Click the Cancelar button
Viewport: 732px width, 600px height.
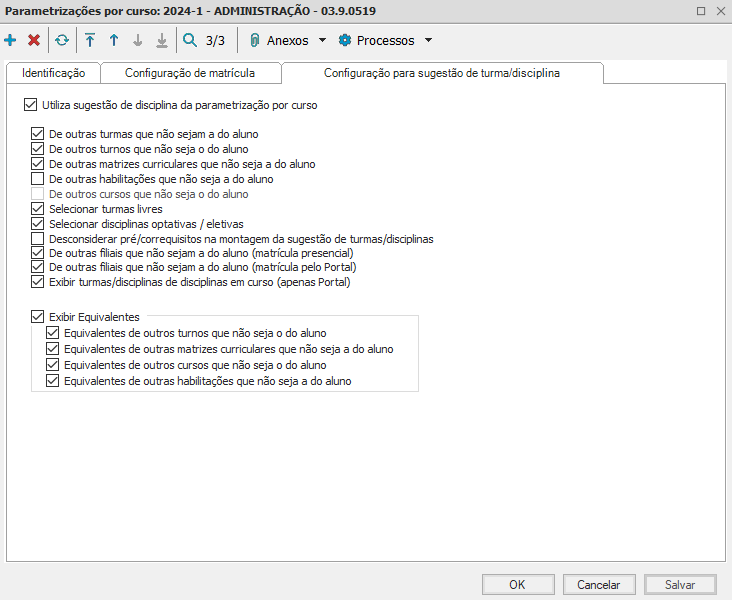pyautogui.click(x=599, y=585)
